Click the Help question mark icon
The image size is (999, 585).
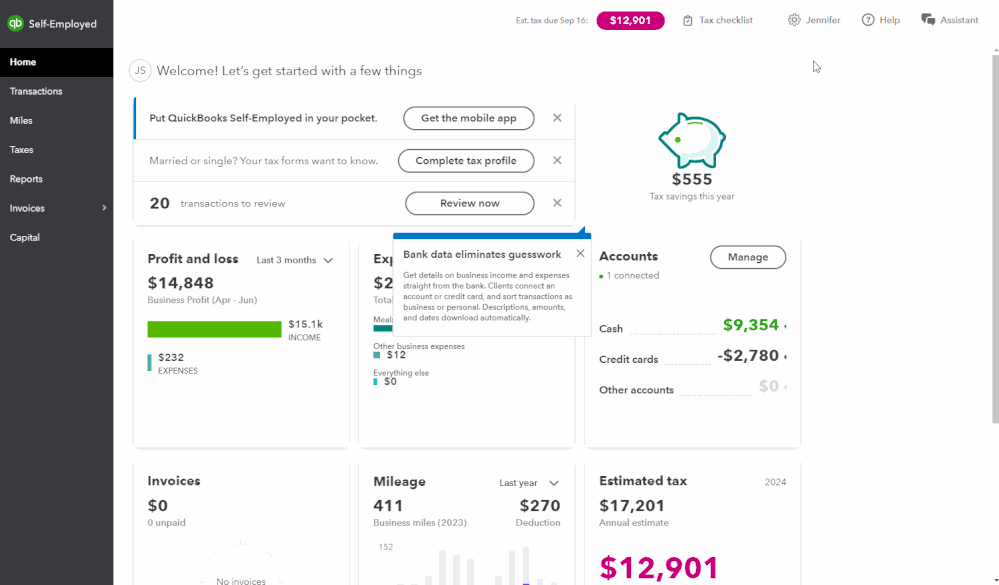coord(868,20)
